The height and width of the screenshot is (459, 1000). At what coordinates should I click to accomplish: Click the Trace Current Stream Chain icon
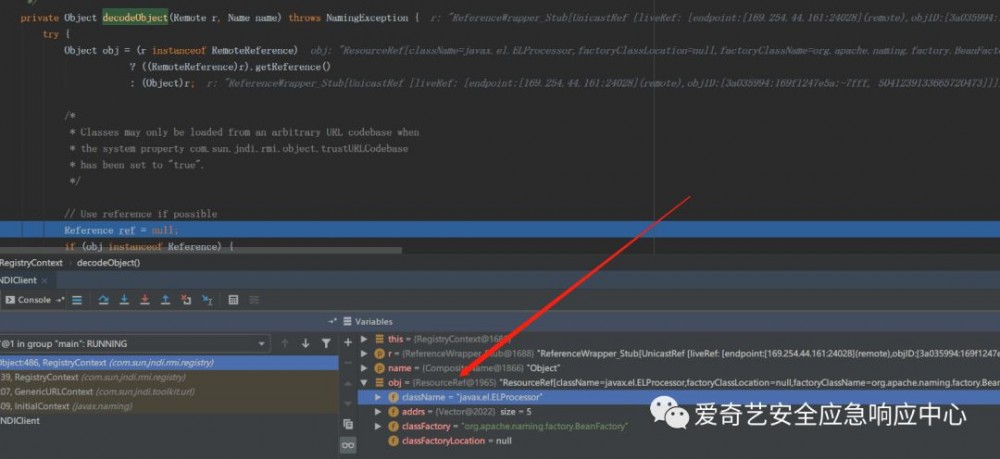click(x=254, y=300)
